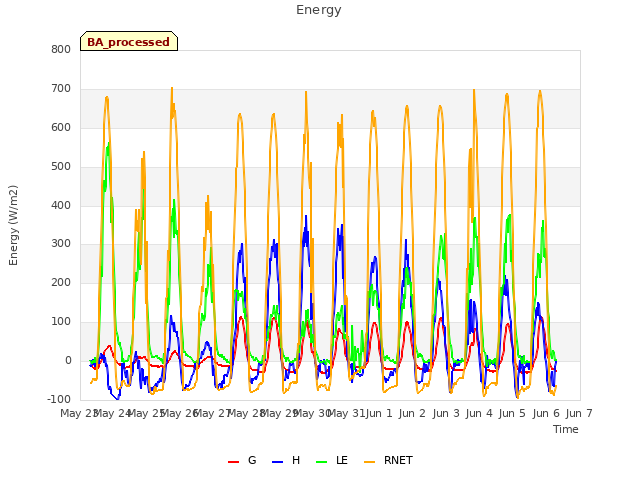
Task: Click the 0 y-axis tick label
Action: point(68,360)
